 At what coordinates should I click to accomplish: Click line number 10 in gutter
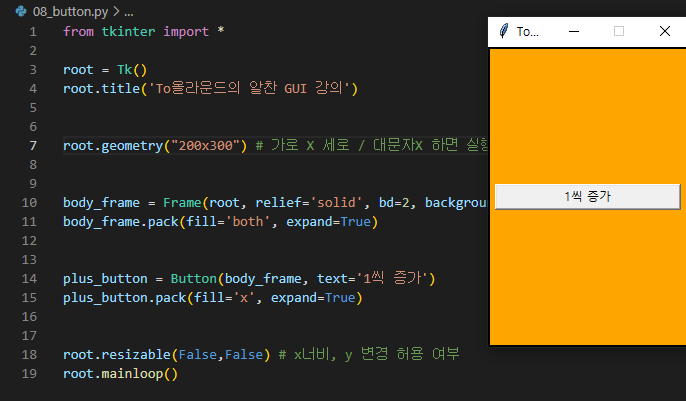pos(29,202)
